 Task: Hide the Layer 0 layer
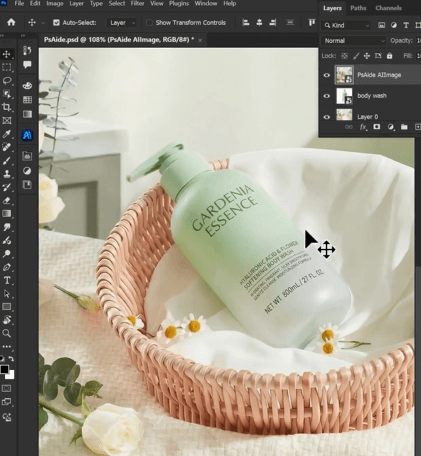[327, 117]
